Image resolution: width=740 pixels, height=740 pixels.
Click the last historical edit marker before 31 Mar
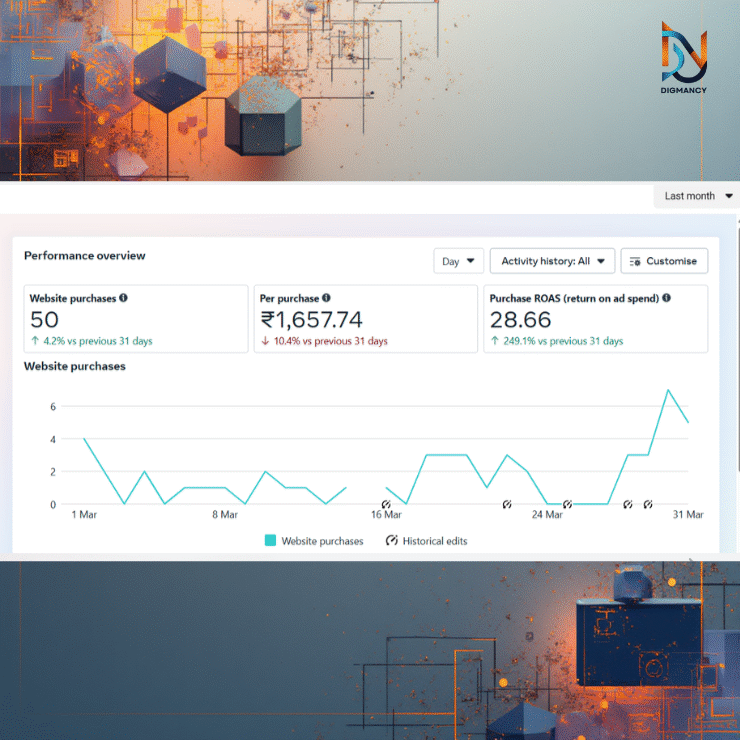648,505
